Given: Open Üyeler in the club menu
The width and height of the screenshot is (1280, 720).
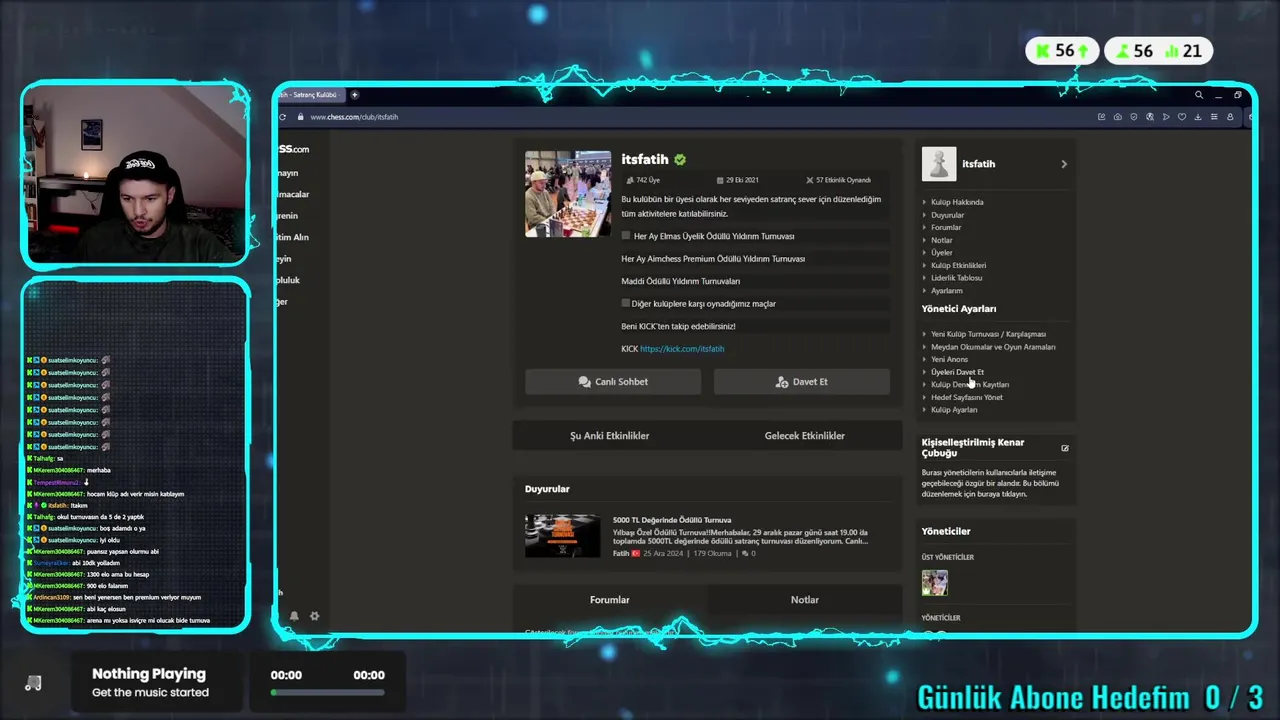Looking at the screenshot, I should point(942,253).
